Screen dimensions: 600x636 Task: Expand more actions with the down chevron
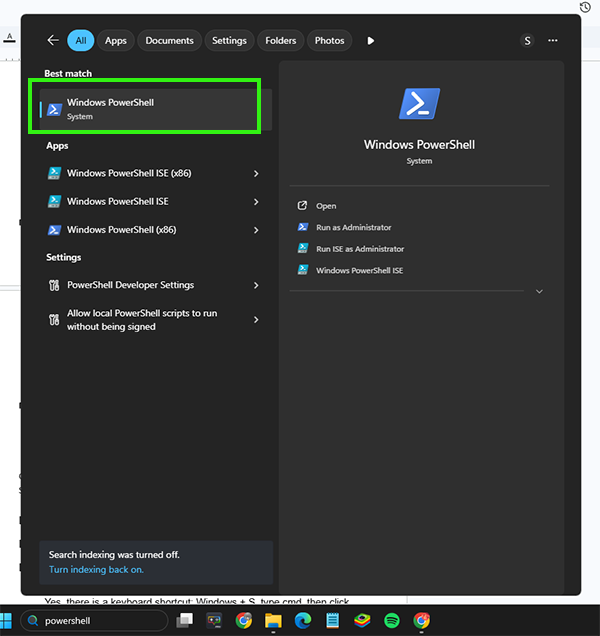click(539, 292)
